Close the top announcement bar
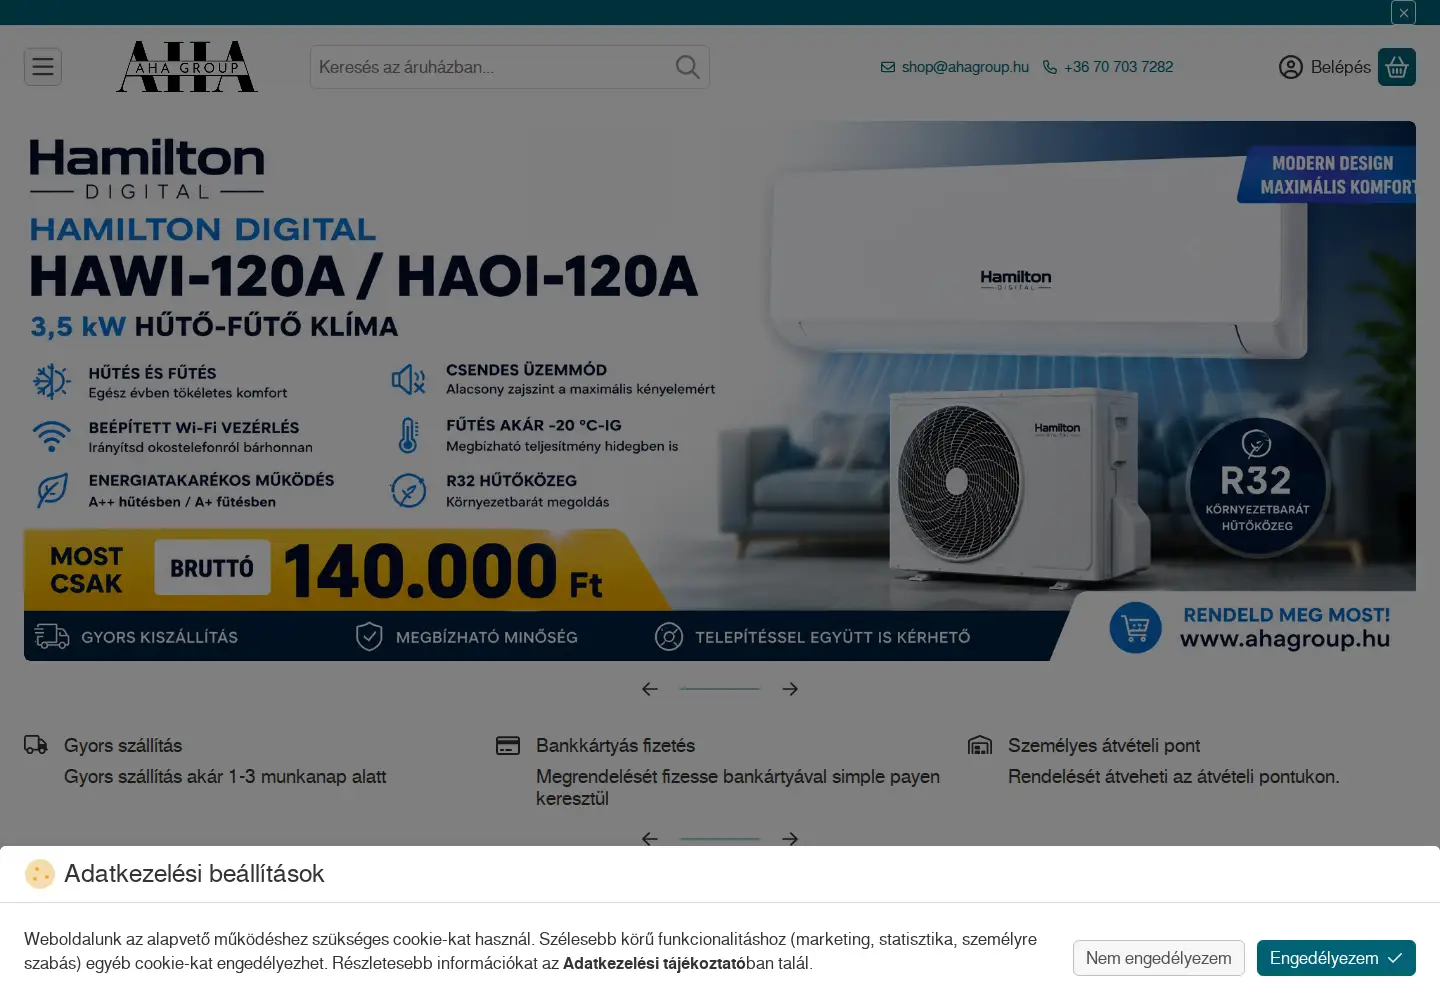This screenshot has width=1440, height=1000. coord(1404,12)
